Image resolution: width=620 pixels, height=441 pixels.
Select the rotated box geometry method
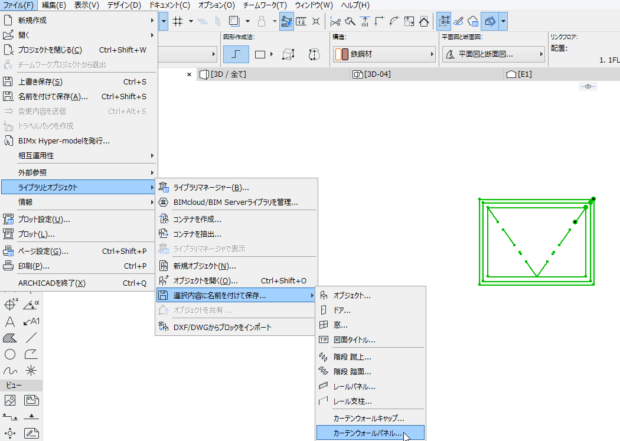tap(288, 54)
